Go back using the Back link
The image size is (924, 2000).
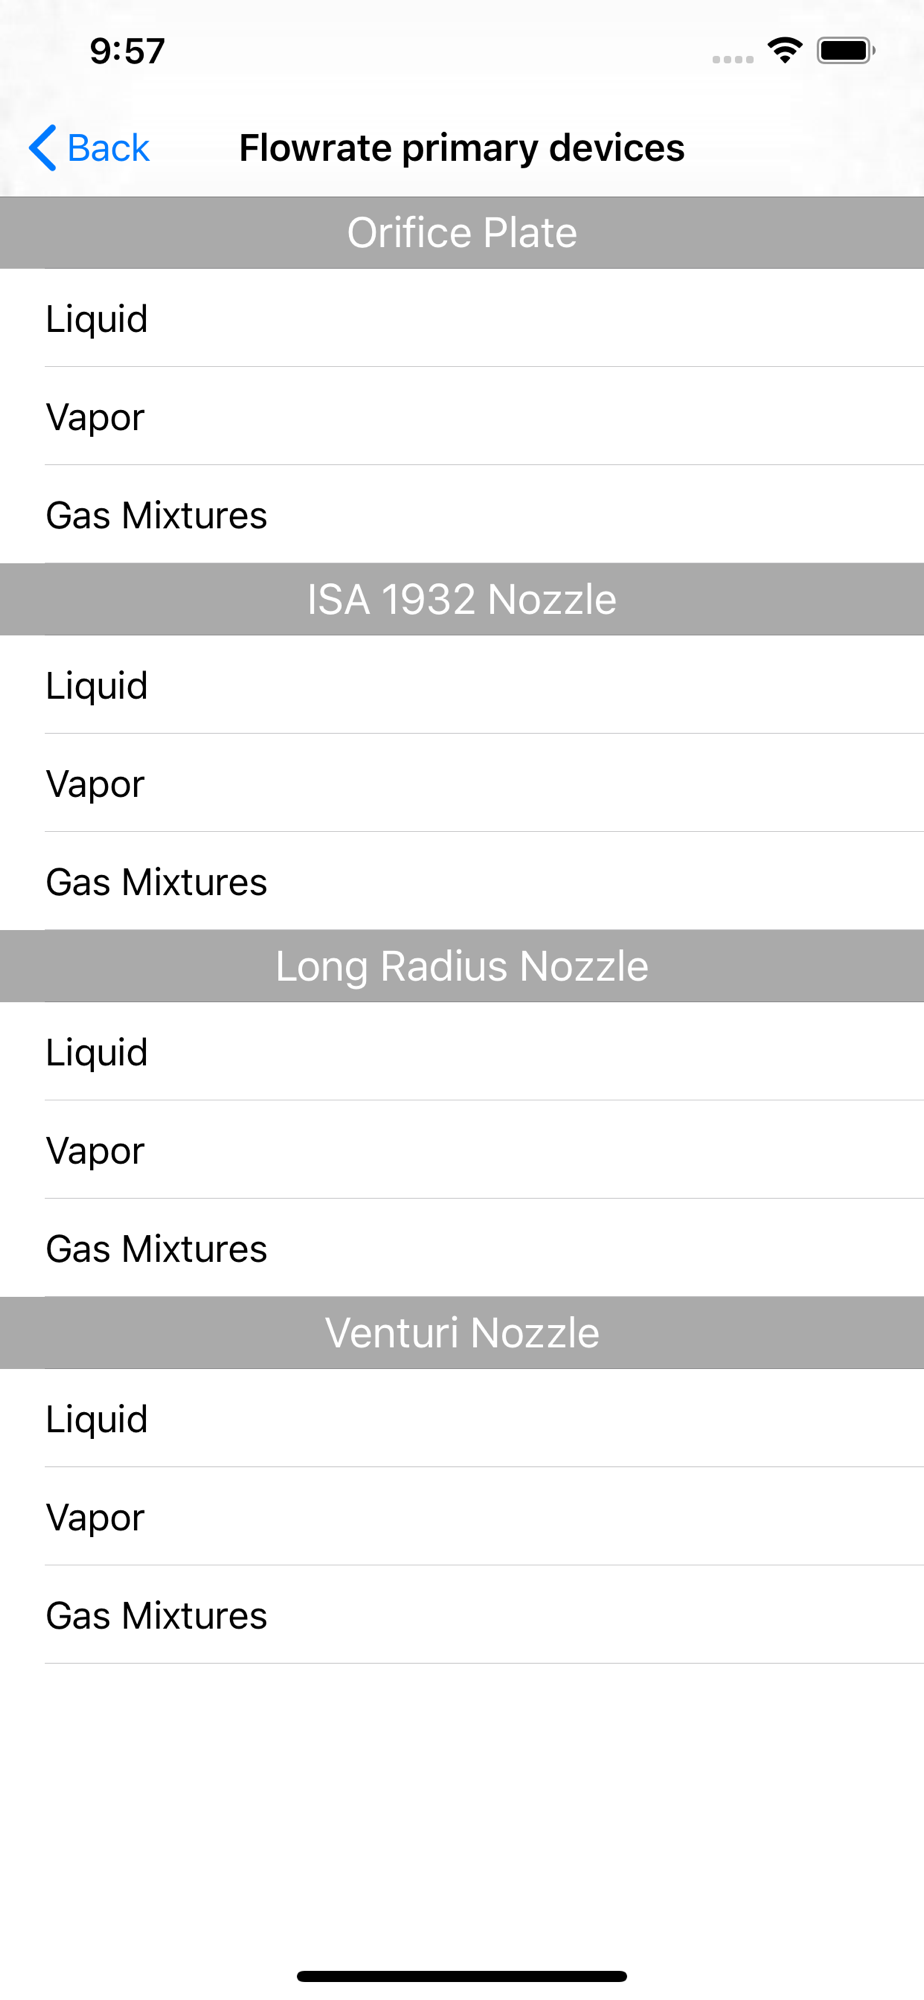(90, 148)
